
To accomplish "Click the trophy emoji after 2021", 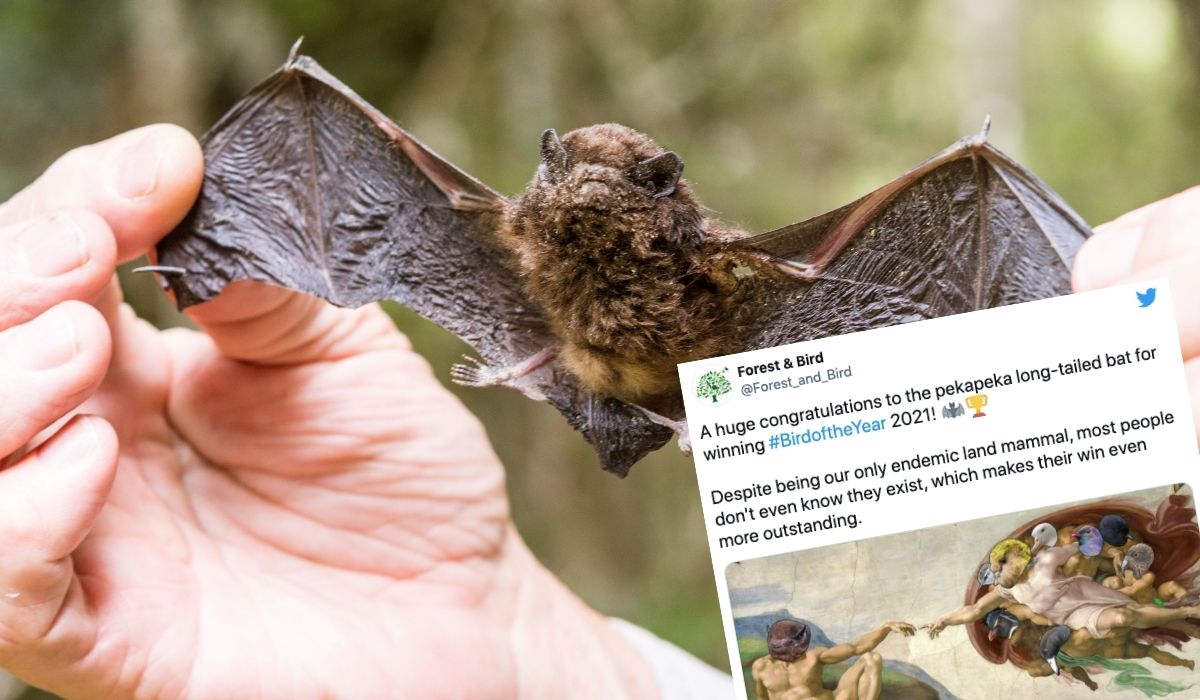I will [976, 404].
